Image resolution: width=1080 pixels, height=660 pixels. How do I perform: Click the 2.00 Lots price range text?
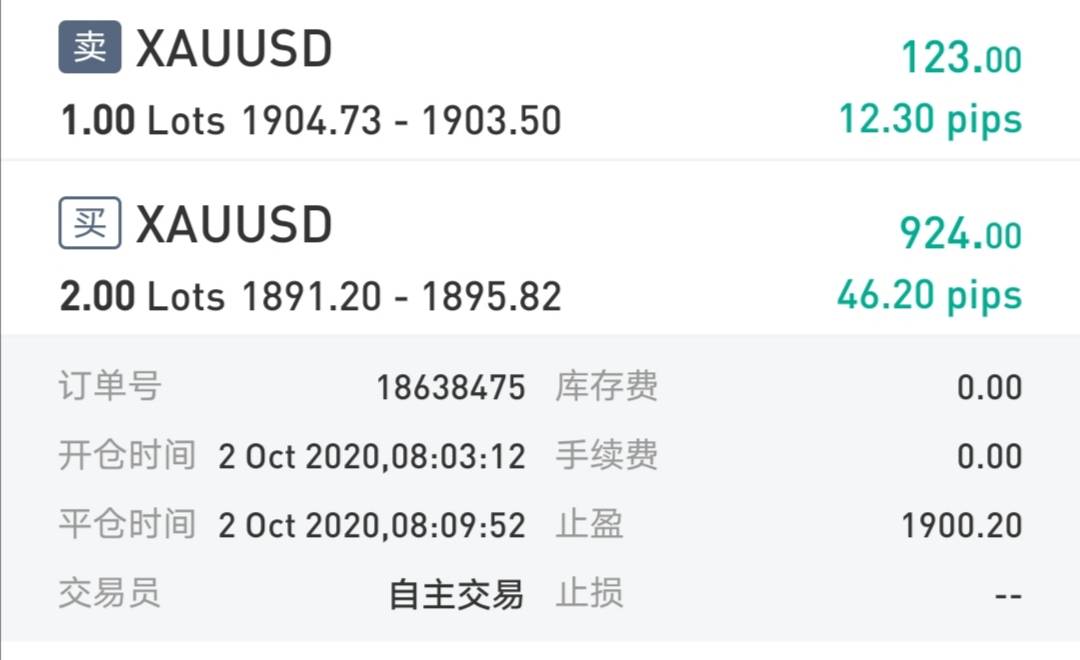tap(311, 297)
